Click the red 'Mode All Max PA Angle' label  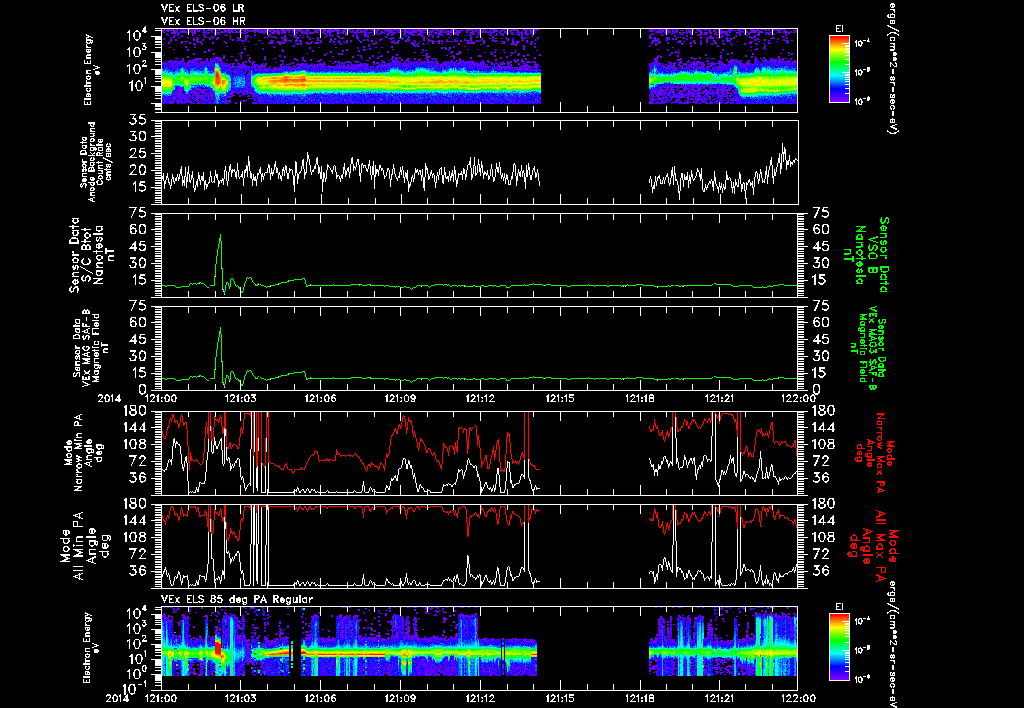[x=874, y=545]
